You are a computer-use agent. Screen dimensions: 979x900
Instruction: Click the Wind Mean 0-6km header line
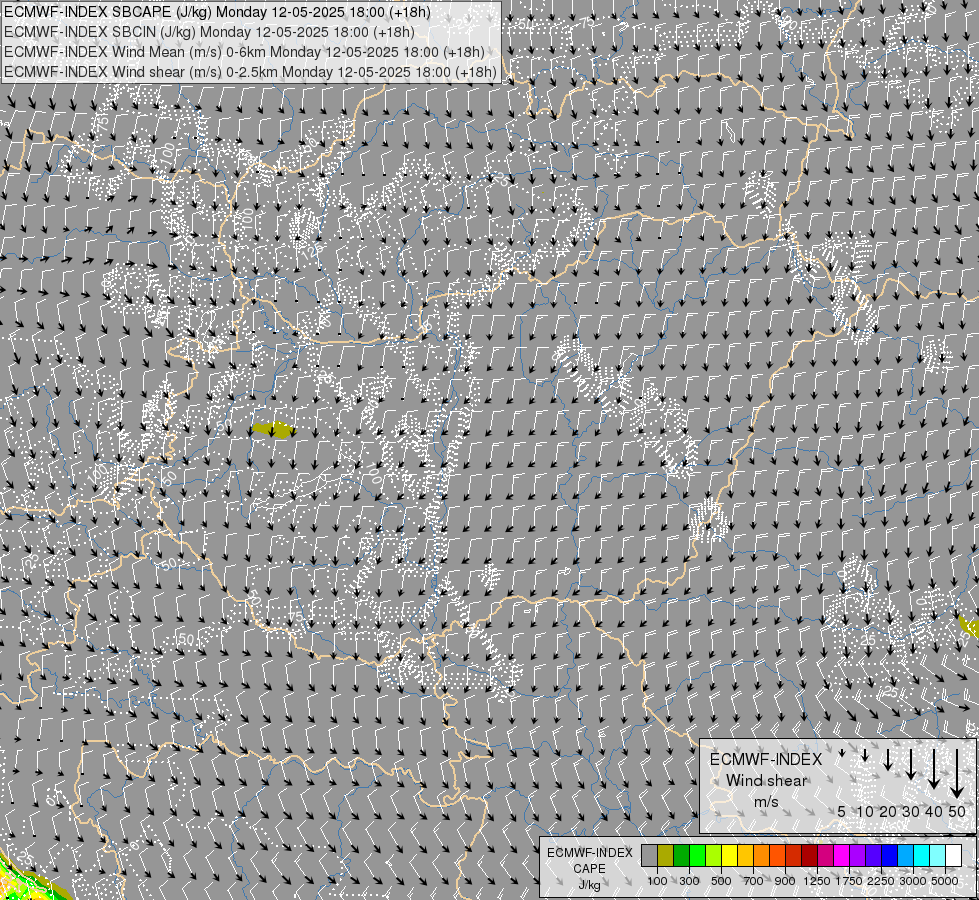[244, 52]
